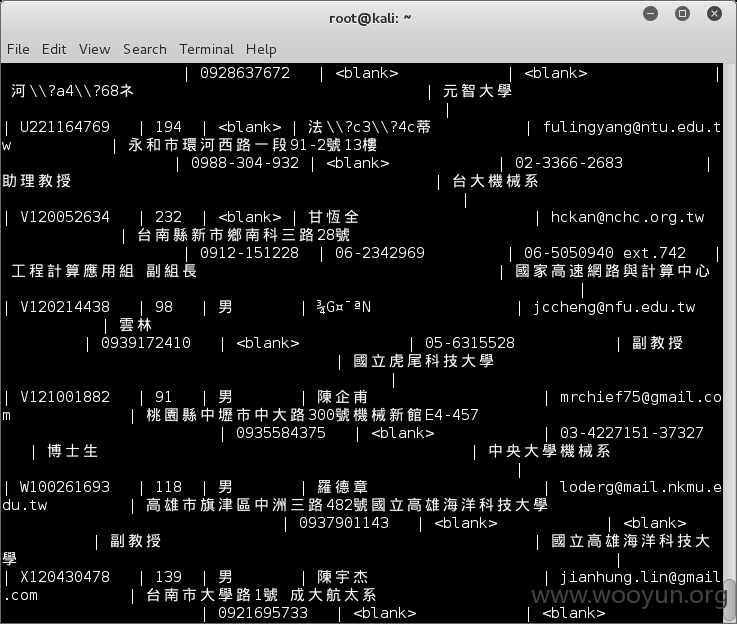Click address 台南市大學路1號 成大航太系
Viewport: 737px width, 624px height.
pyautogui.click(x=261, y=595)
